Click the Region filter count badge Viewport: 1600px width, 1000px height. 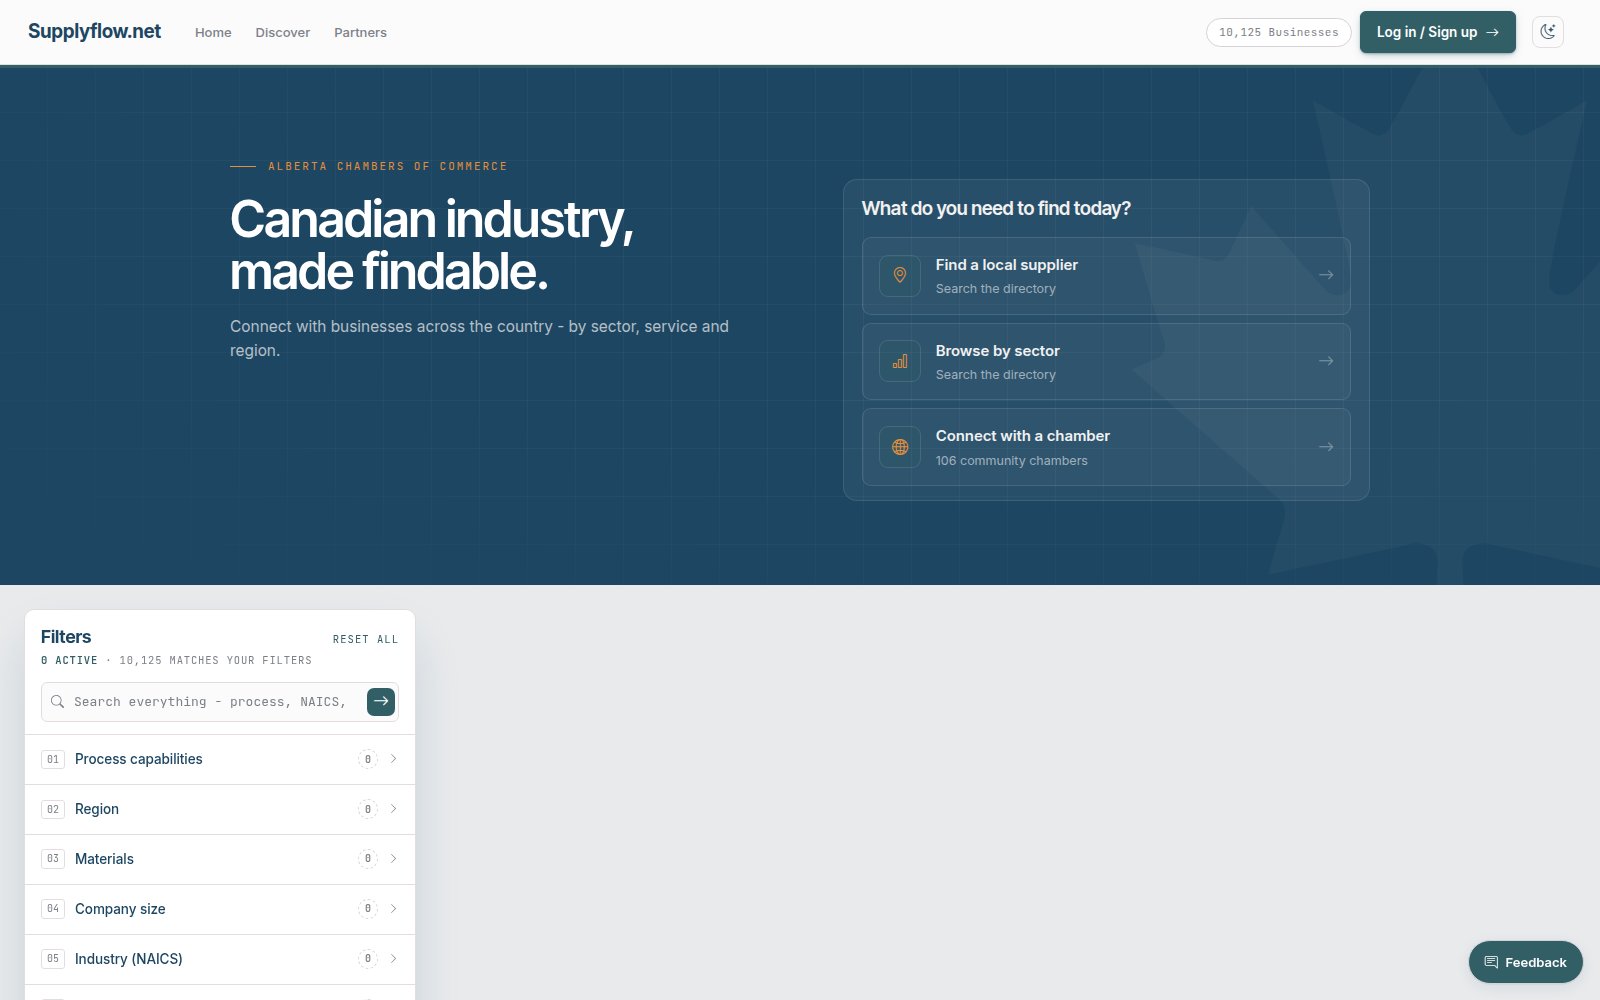tap(368, 809)
